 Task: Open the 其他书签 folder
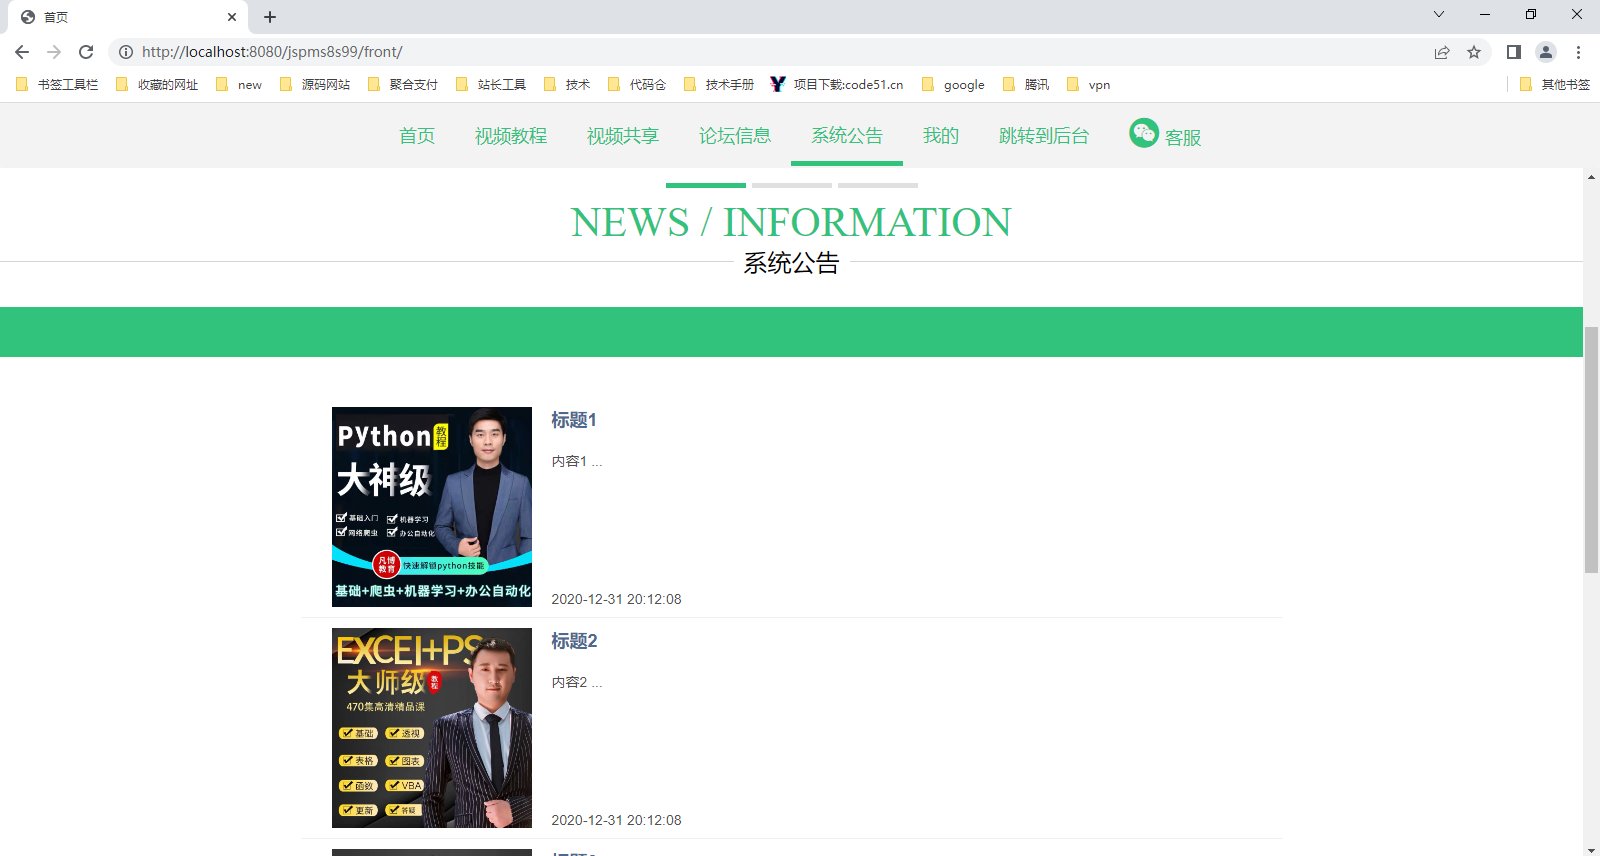(1554, 85)
